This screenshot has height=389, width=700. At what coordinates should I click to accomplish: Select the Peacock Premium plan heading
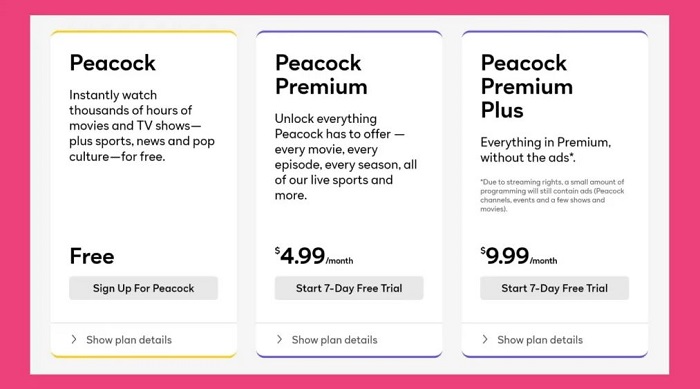(321, 75)
